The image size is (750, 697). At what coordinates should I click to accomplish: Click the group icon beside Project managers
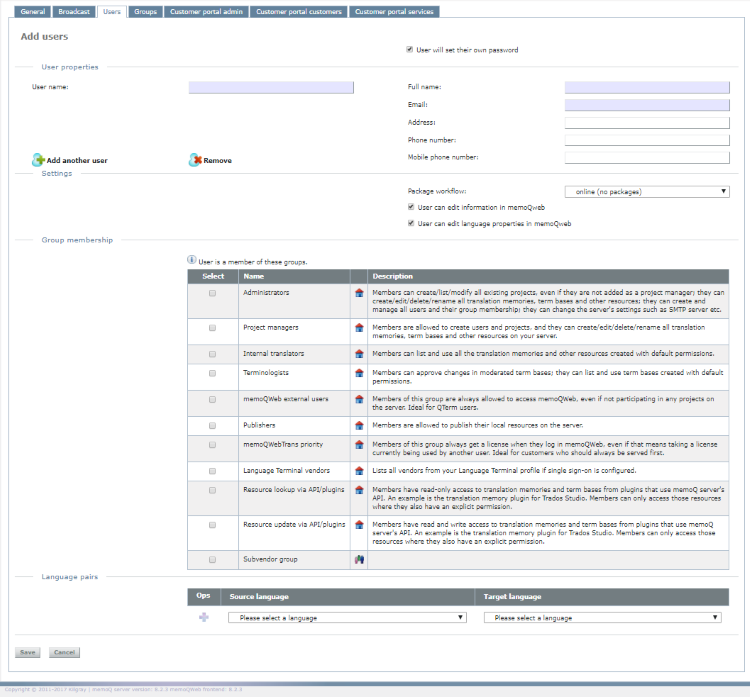click(x=359, y=327)
